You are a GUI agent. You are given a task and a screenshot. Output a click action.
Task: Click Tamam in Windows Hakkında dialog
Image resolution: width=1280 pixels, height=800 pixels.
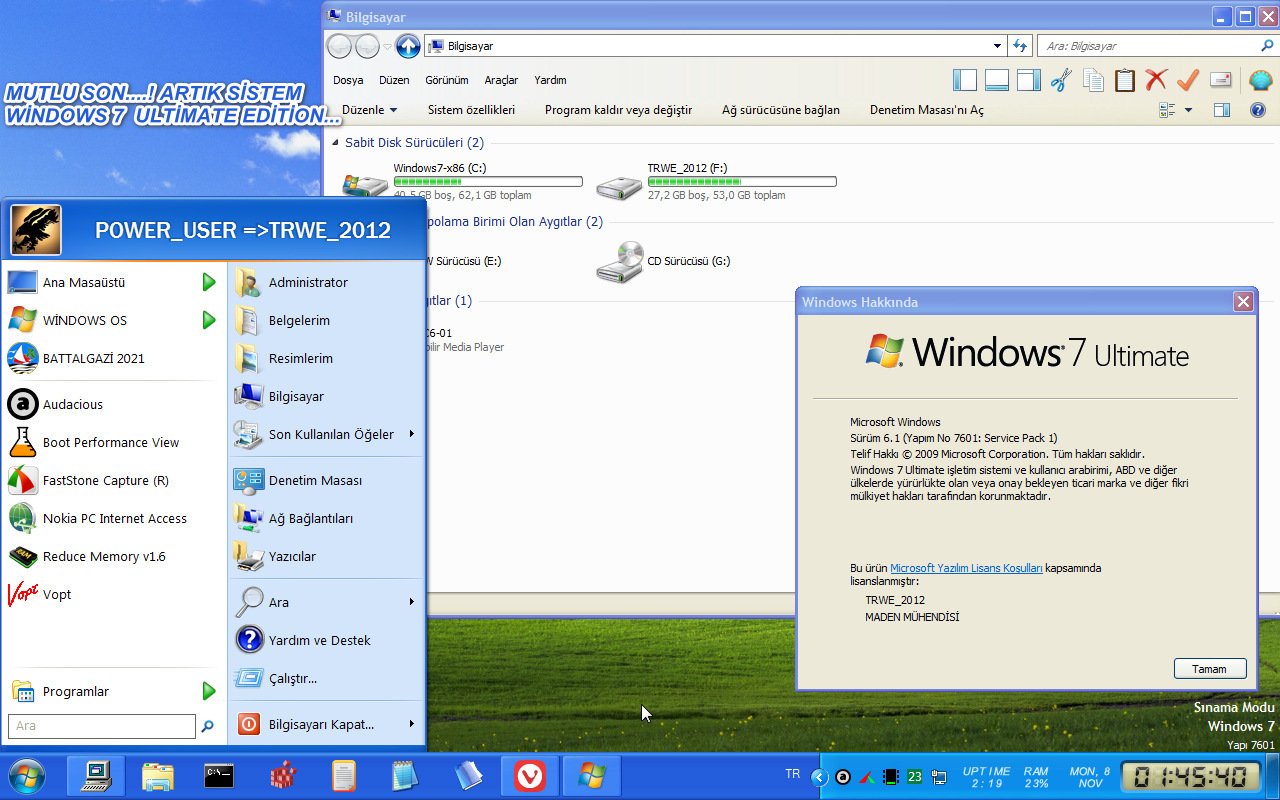[x=1210, y=669]
